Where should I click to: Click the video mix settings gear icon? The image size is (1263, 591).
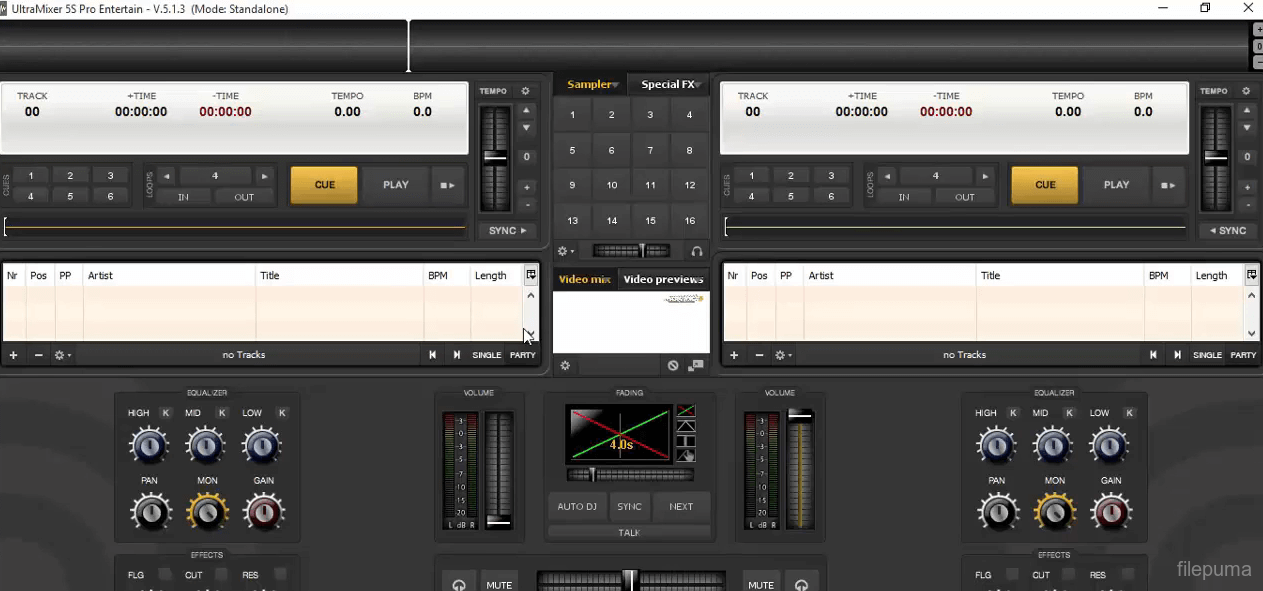tap(565, 366)
